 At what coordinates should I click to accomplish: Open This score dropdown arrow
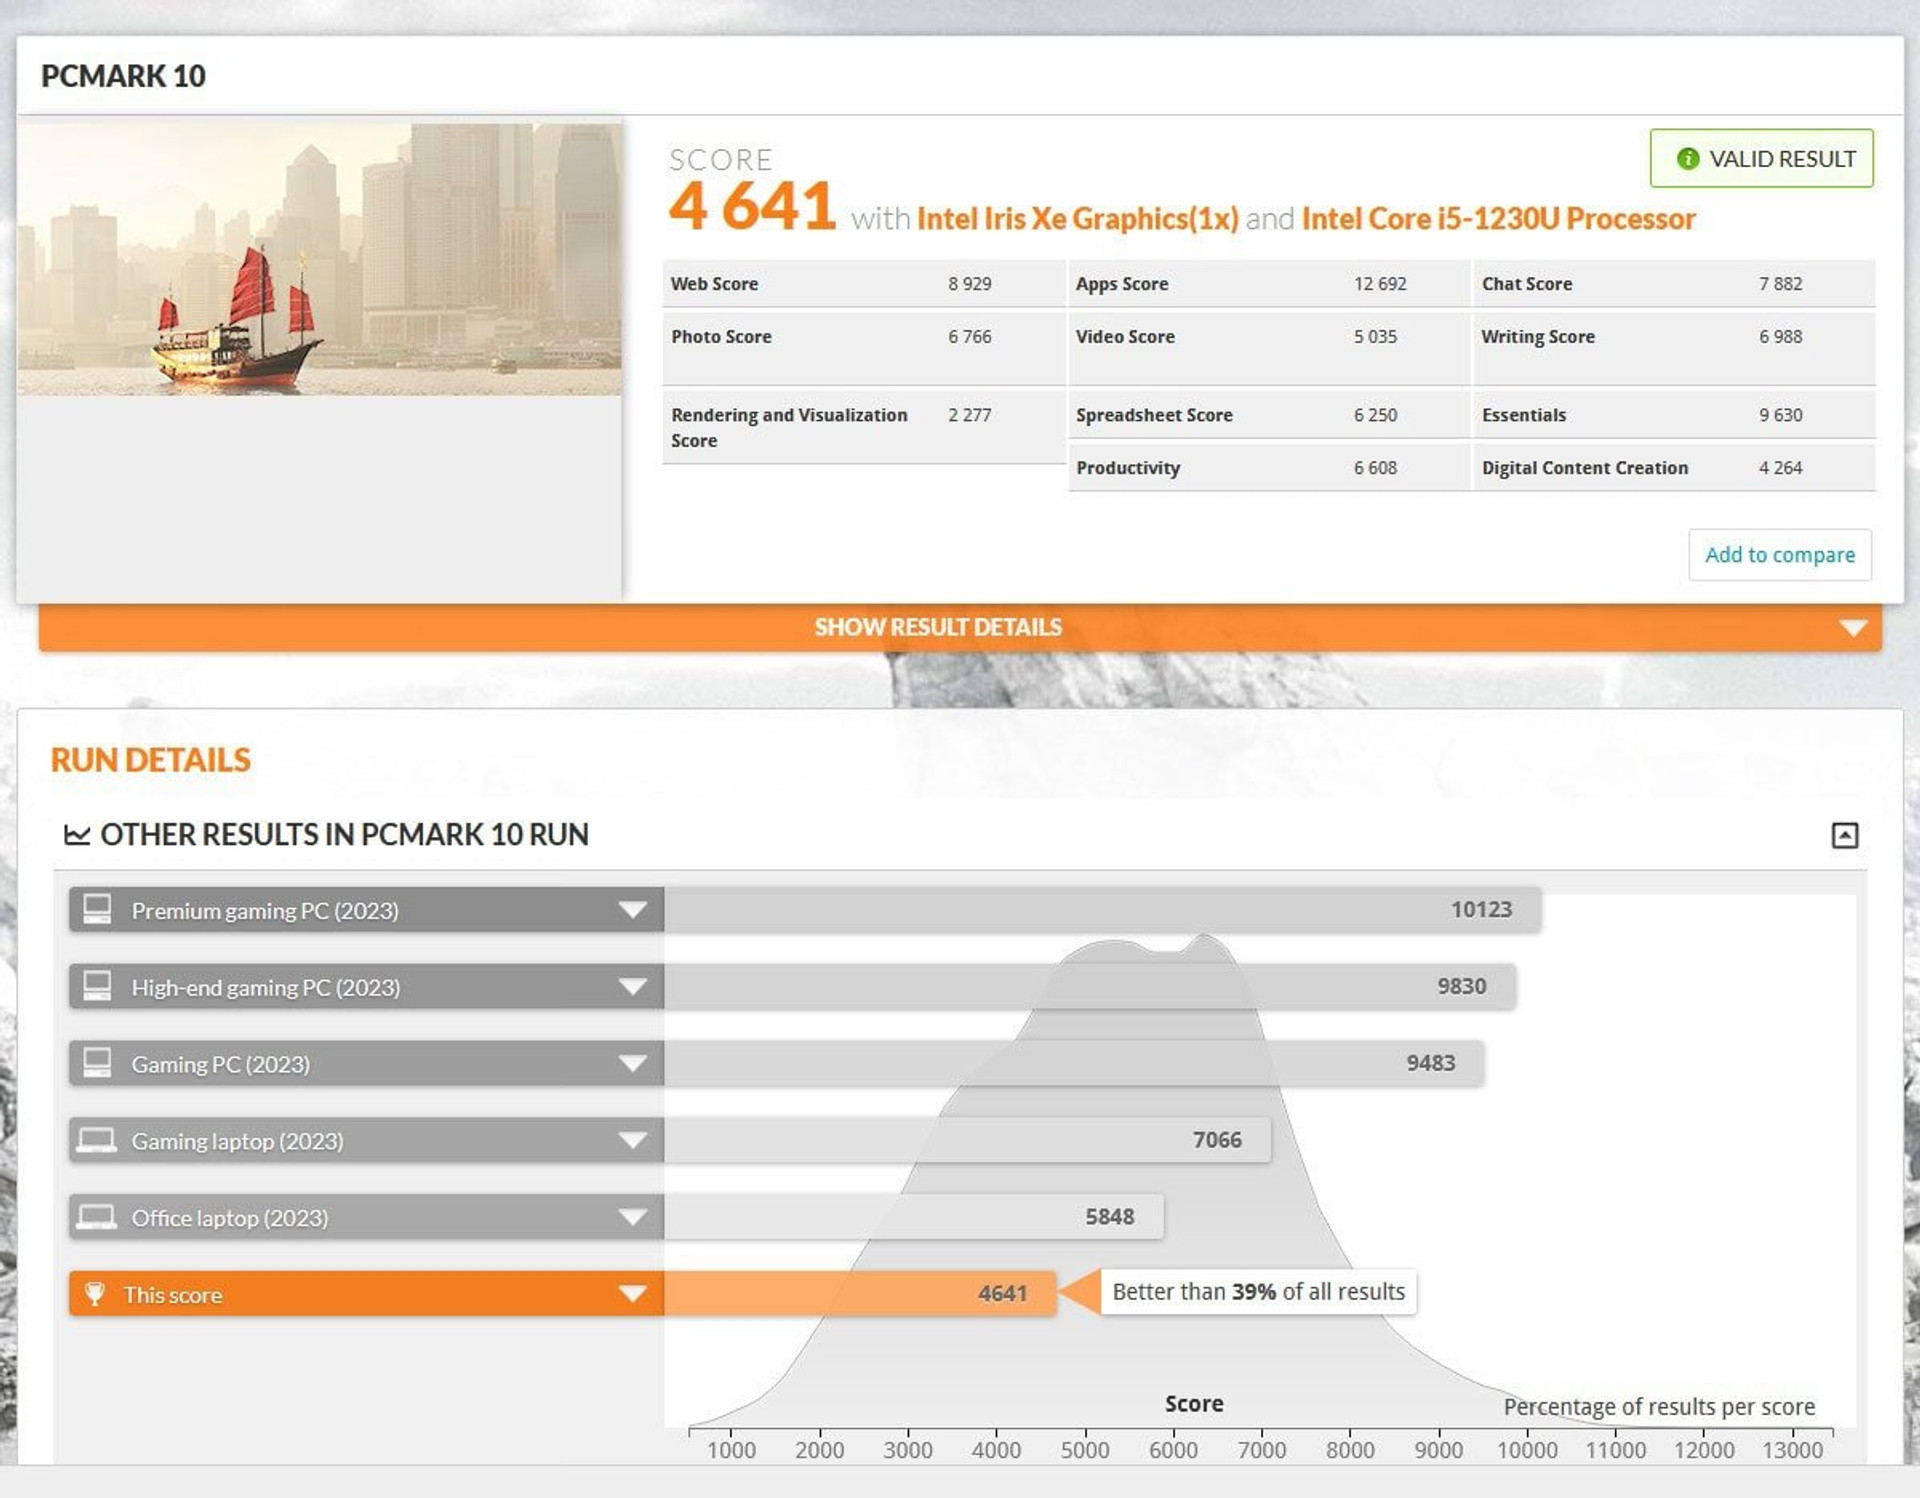tap(632, 1294)
